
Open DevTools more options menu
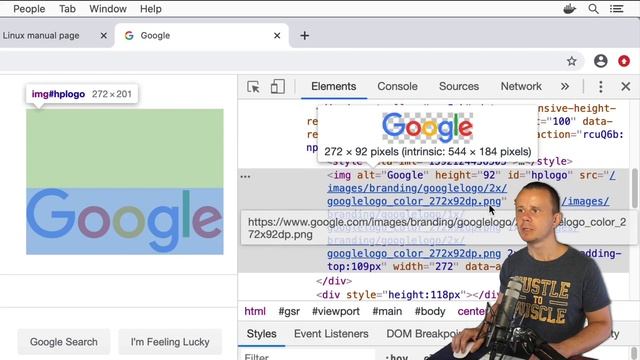[x=600, y=87]
